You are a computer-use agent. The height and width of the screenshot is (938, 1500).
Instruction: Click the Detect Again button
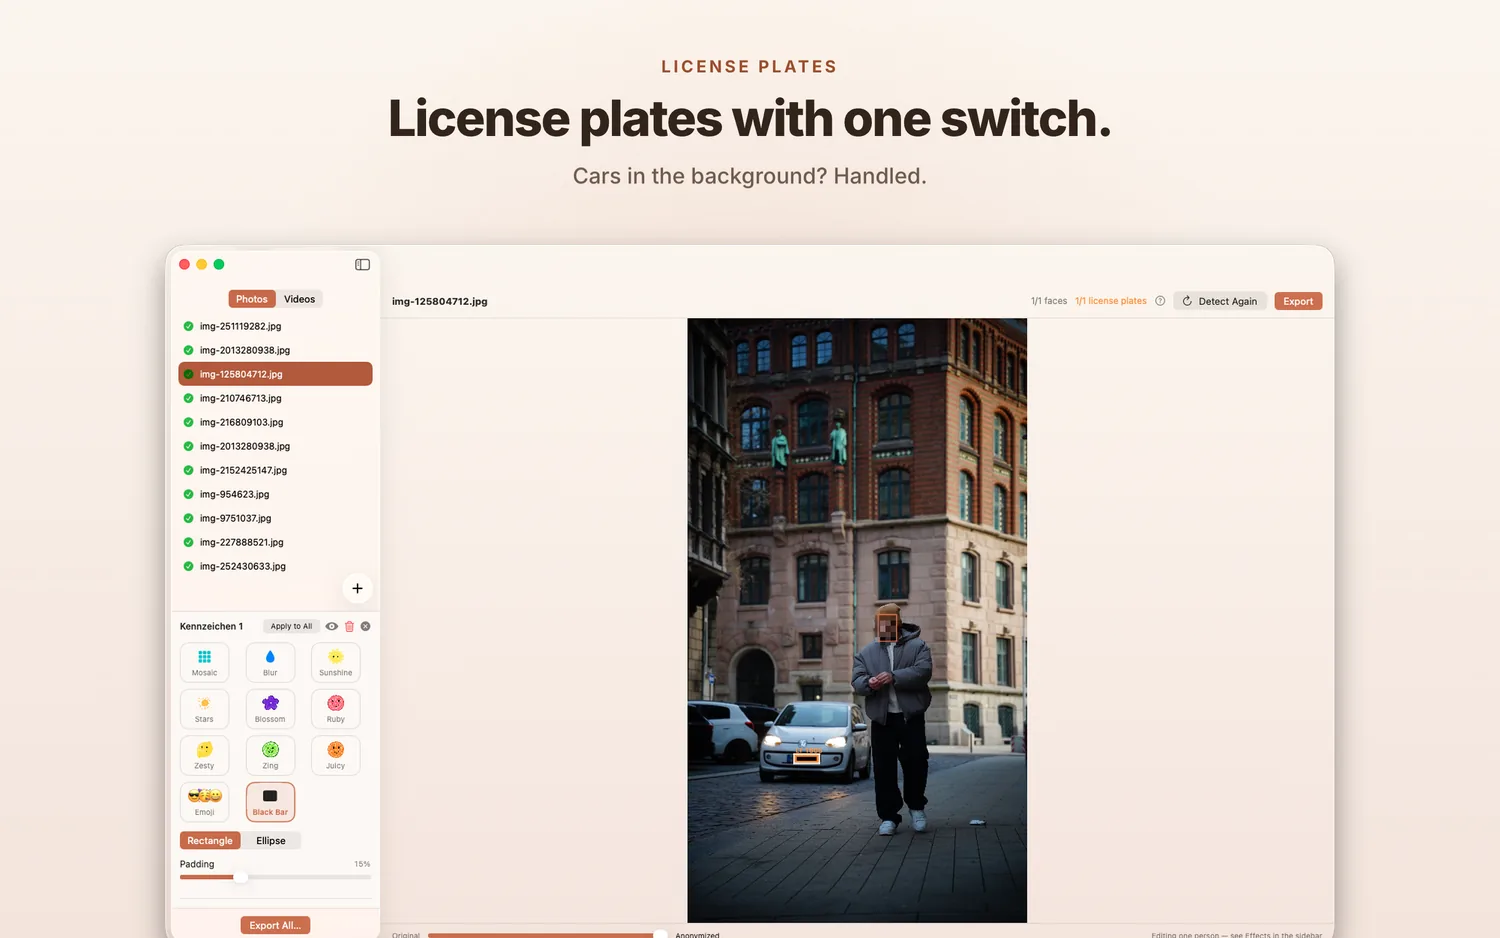coord(1220,301)
